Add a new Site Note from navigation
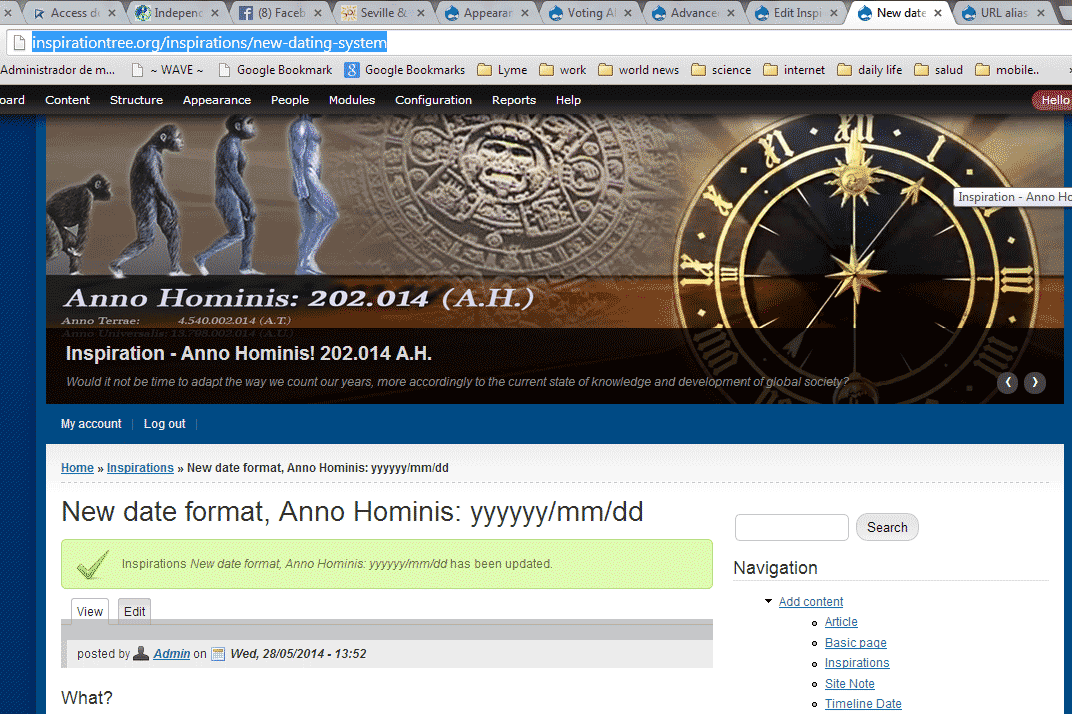 tap(849, 683)
